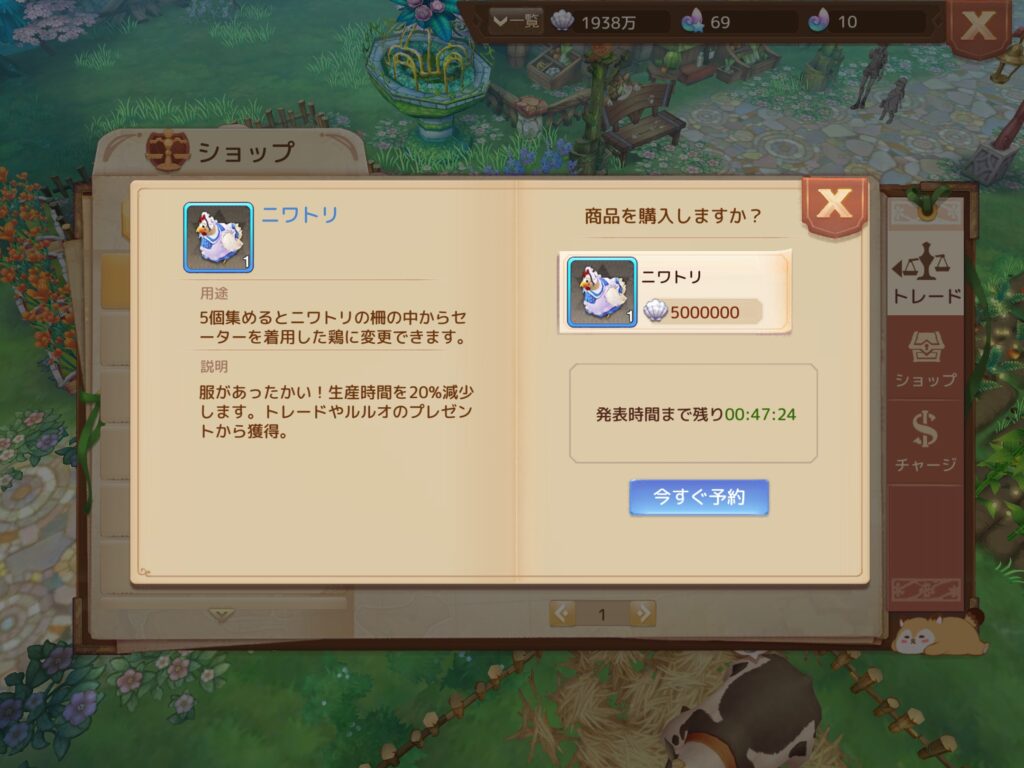This screenshot has width=1024, height=768.
Task: Select the ニワトリ product card icon
Action: (601, 292)
